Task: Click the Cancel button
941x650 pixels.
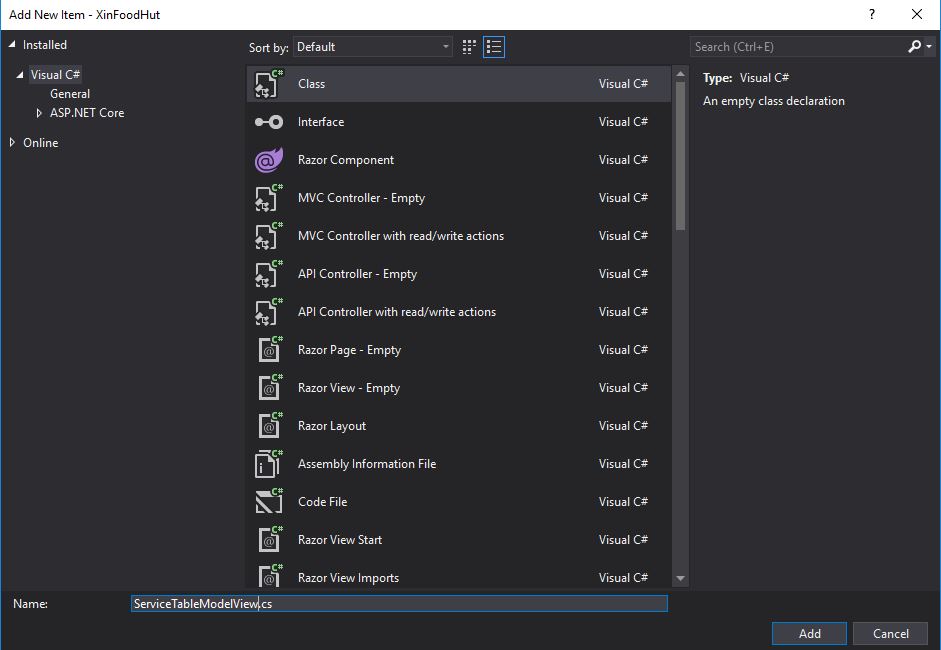Action: [891, 633]
